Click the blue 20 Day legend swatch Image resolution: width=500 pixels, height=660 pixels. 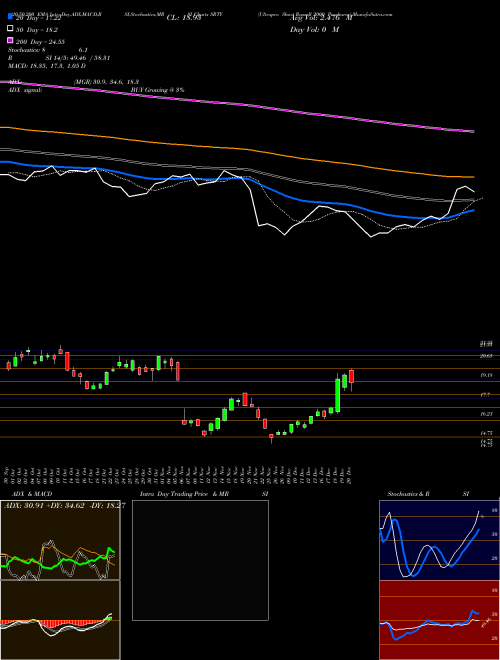[10, 17]
